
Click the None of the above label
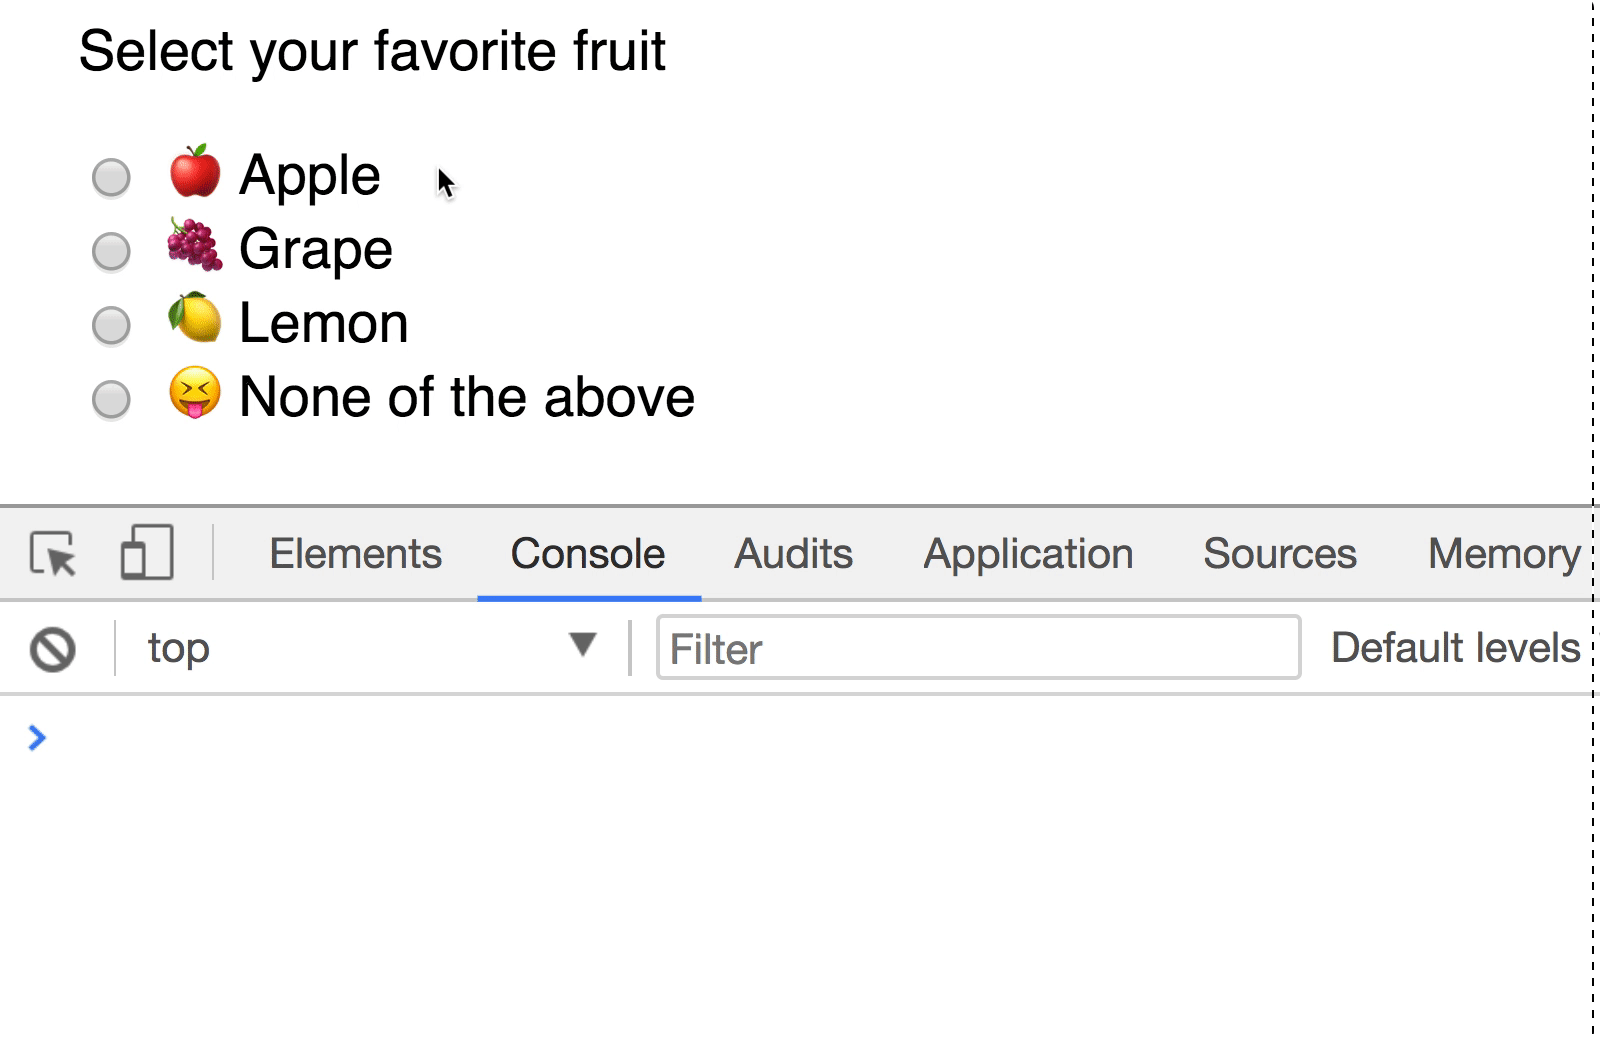click(466, 397)
